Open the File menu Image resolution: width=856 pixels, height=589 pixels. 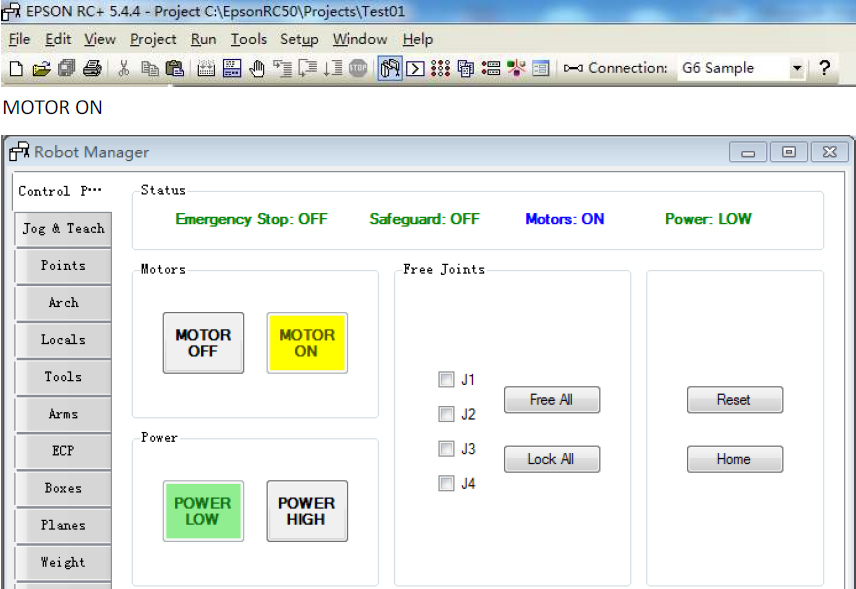click(x=19, y=39)
